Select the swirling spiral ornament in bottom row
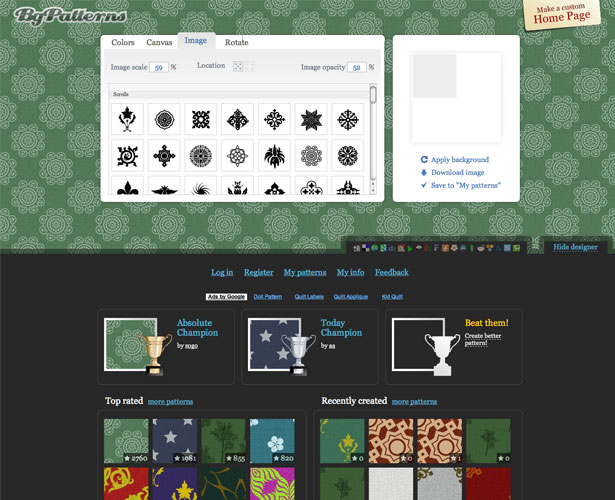615x500 pixels. click(x=201, y=186)
